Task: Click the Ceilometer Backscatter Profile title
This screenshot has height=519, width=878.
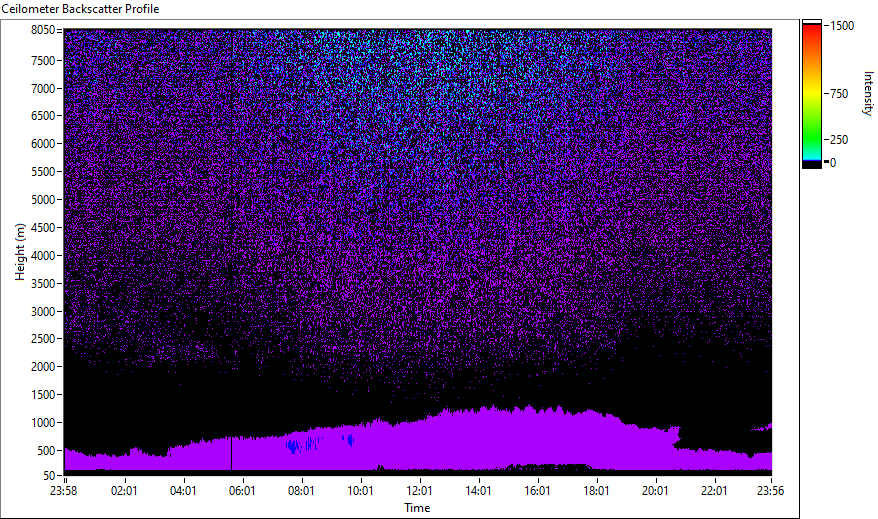Action: (x=81, y=9)
